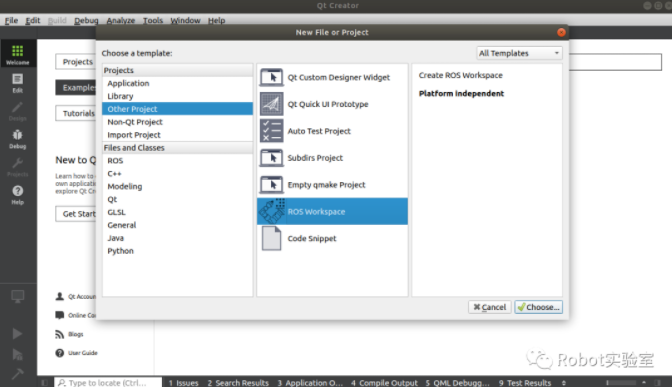Click the ROS Workspace robot arm icon
Screen dimensions: 672x387
[272, 211]
